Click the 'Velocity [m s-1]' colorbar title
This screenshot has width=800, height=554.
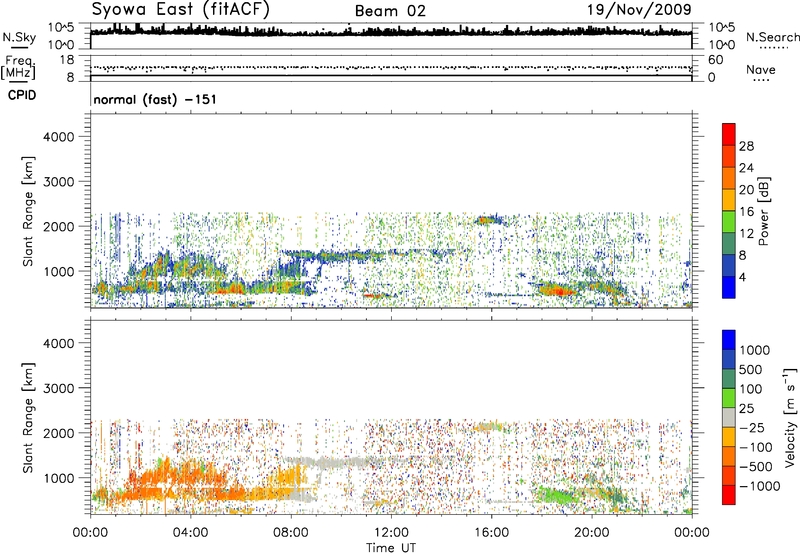(790, 417)
